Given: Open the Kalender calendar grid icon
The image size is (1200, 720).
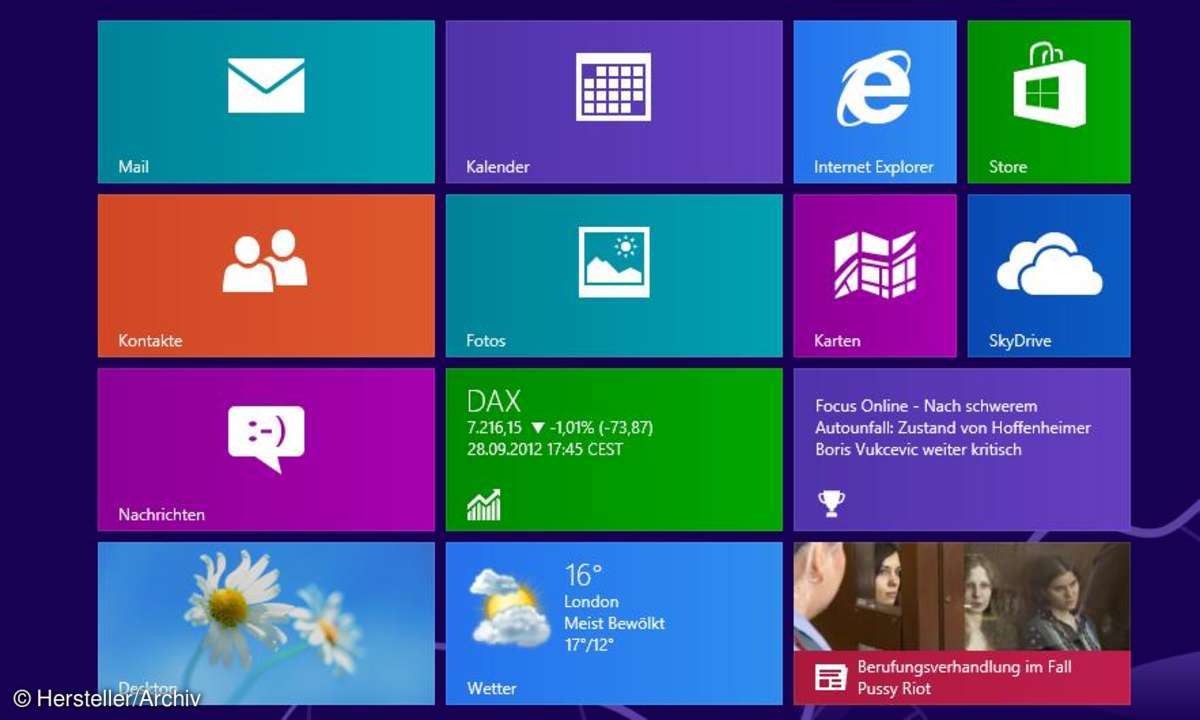Looking at the screenshot, I should pos(613,87).
